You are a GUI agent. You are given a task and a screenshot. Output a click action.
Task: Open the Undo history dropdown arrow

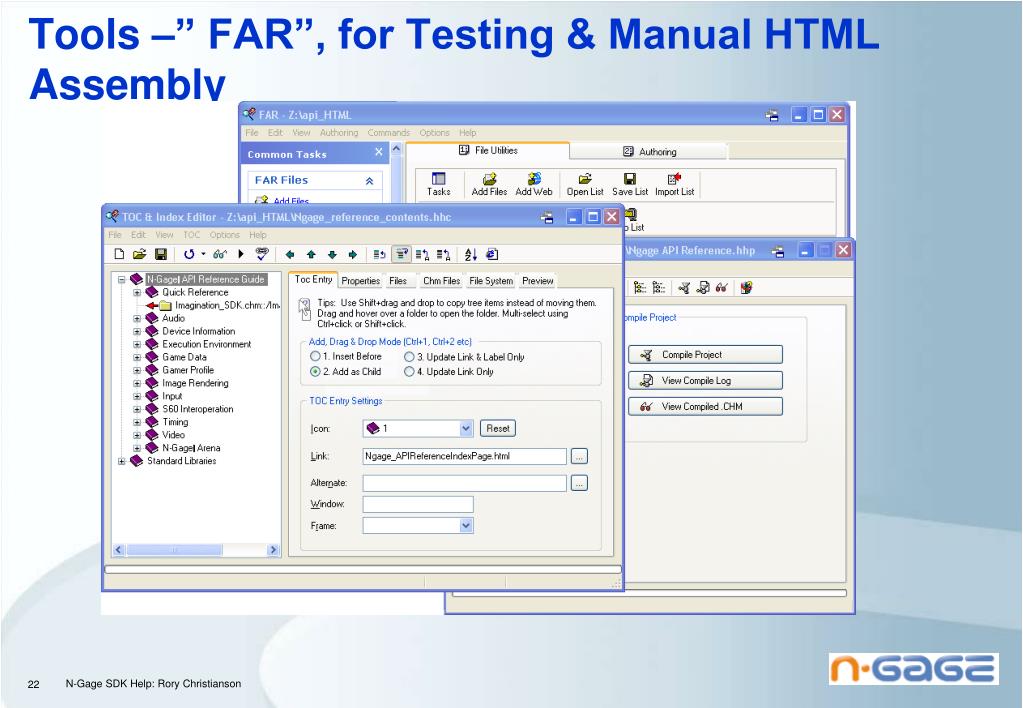pos(203,254)
